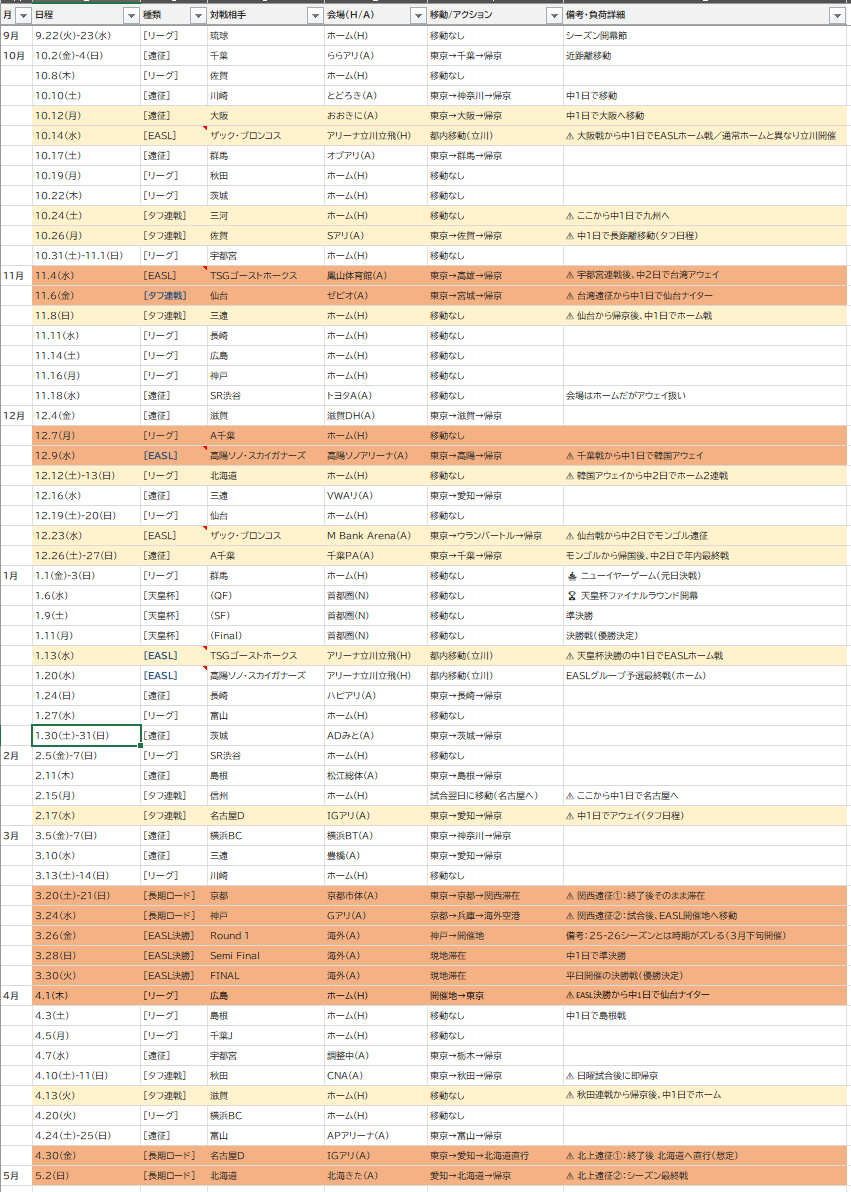
Task: Open the 対戦相手 column filter dropdown
Action: 316,15
